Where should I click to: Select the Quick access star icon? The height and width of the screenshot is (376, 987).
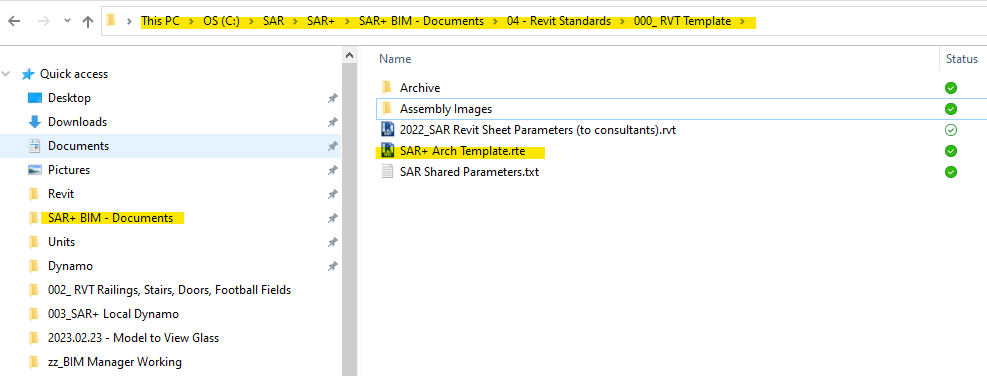point(28,74)
